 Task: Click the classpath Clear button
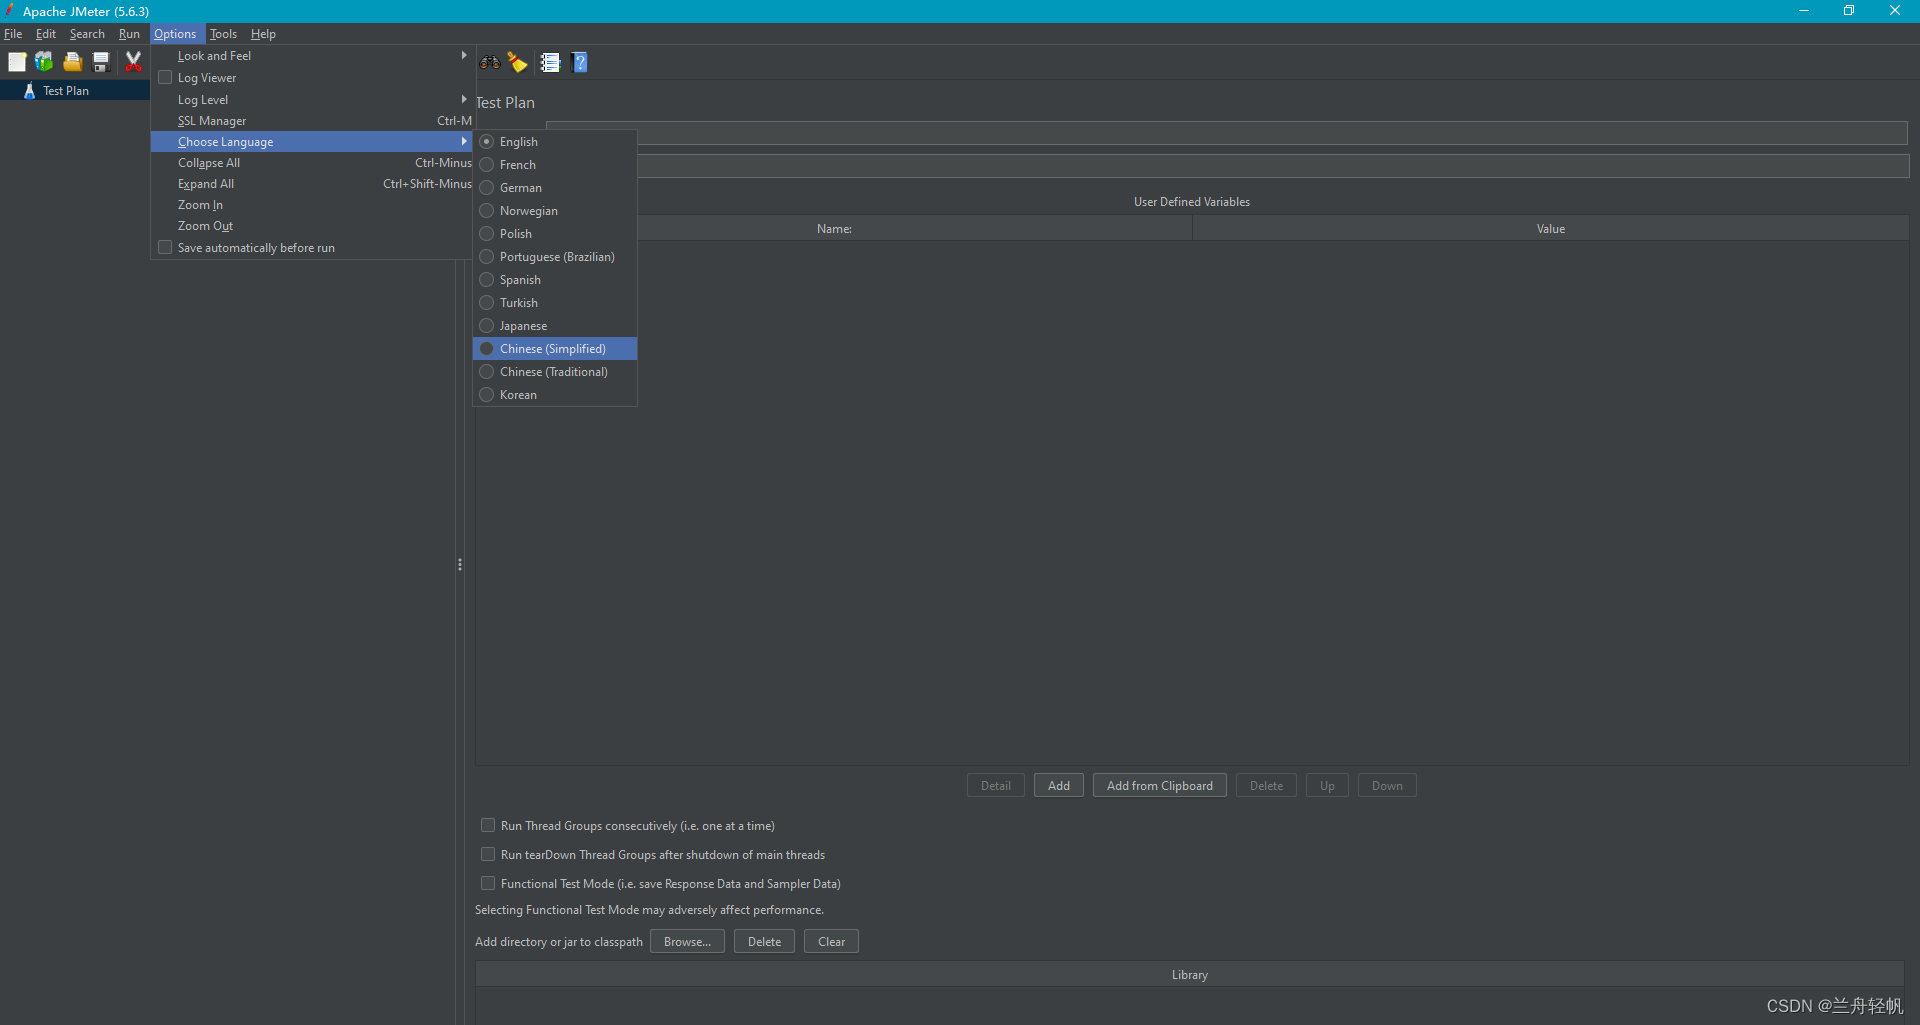[831, 942]
